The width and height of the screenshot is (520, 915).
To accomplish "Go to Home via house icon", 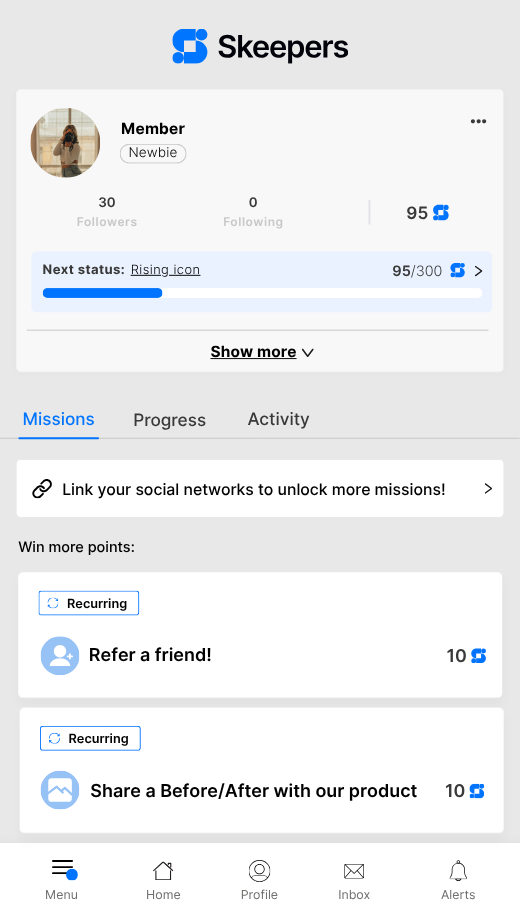I will point(163,871).
